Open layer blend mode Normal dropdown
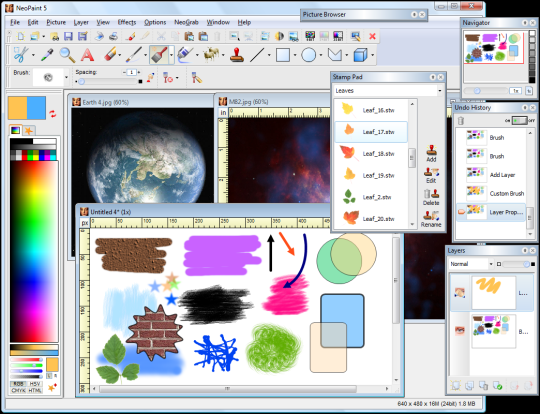 coord(491,264)
